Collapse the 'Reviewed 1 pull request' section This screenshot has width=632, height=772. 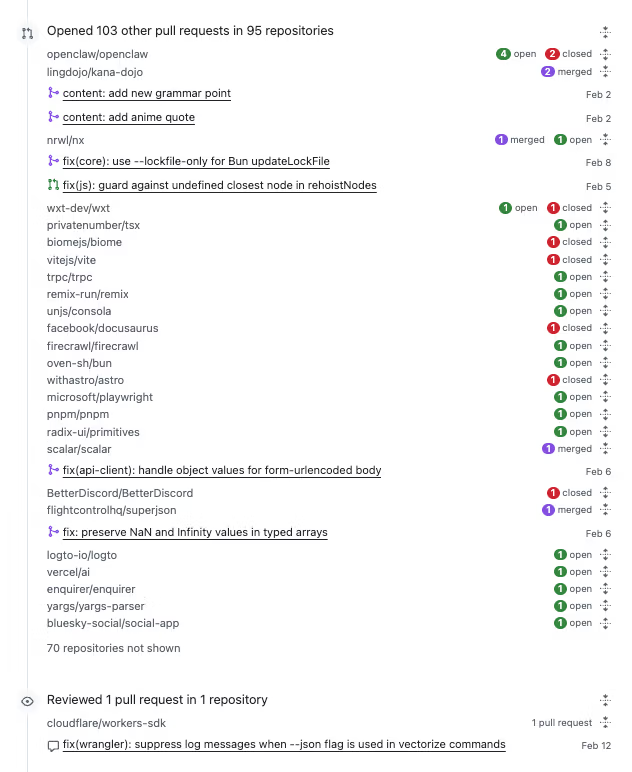coord(605,701)
